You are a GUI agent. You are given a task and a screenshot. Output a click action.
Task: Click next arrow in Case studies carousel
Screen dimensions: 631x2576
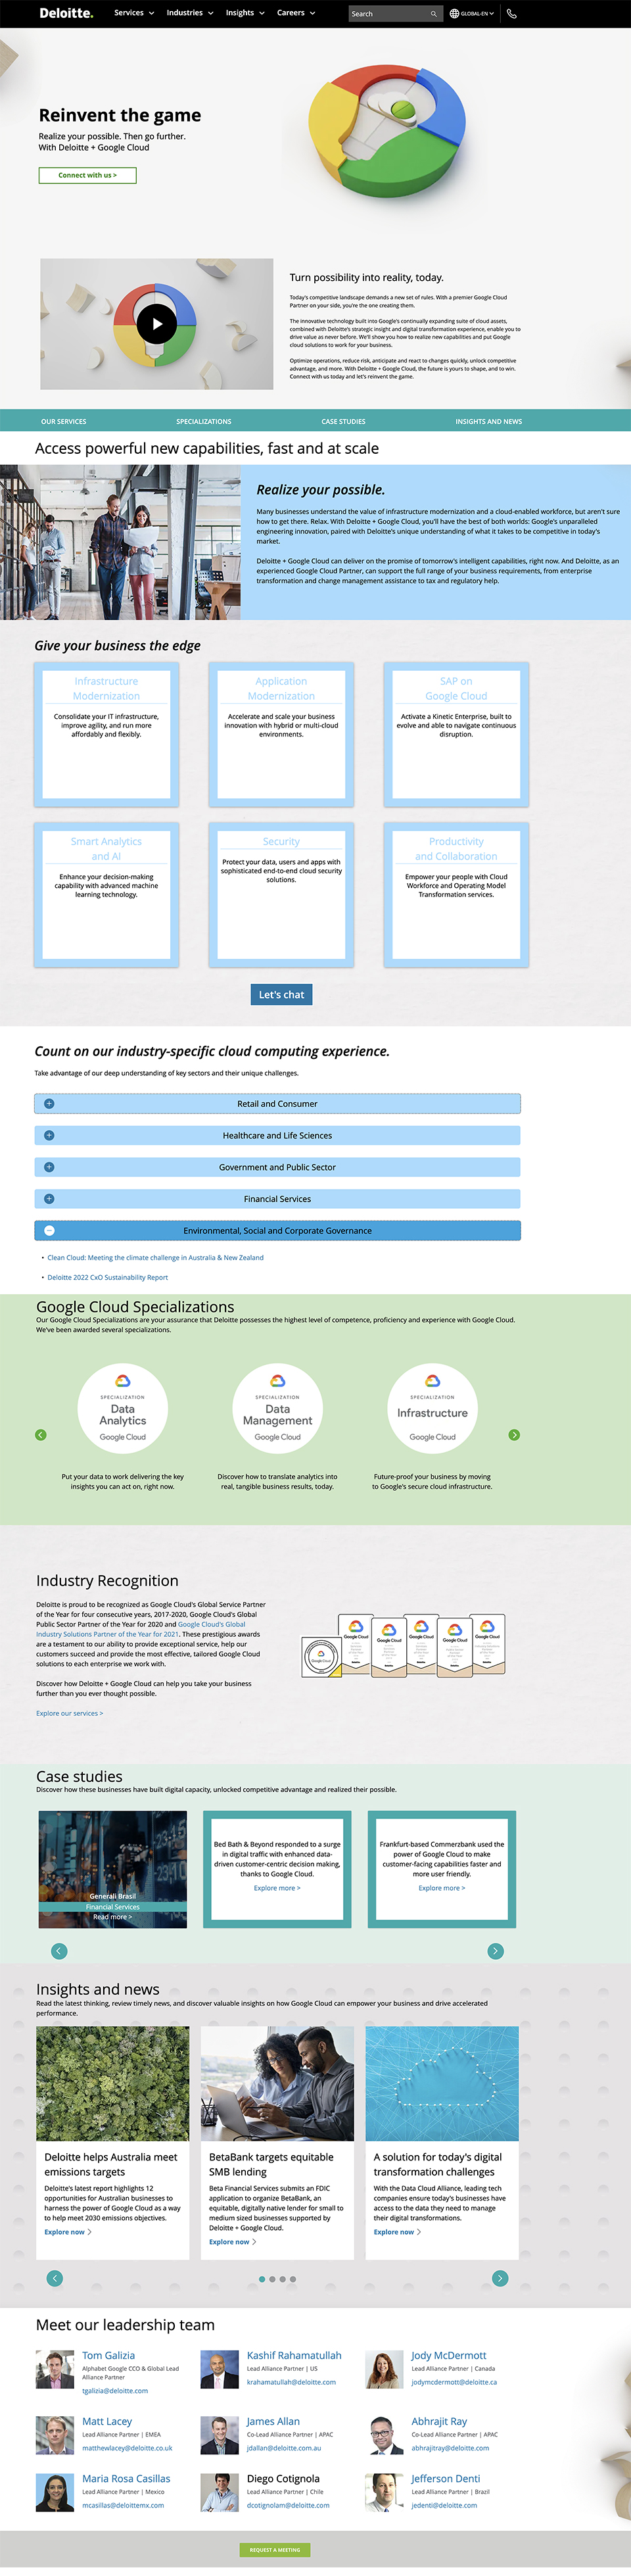click(x=495, y=1951)
